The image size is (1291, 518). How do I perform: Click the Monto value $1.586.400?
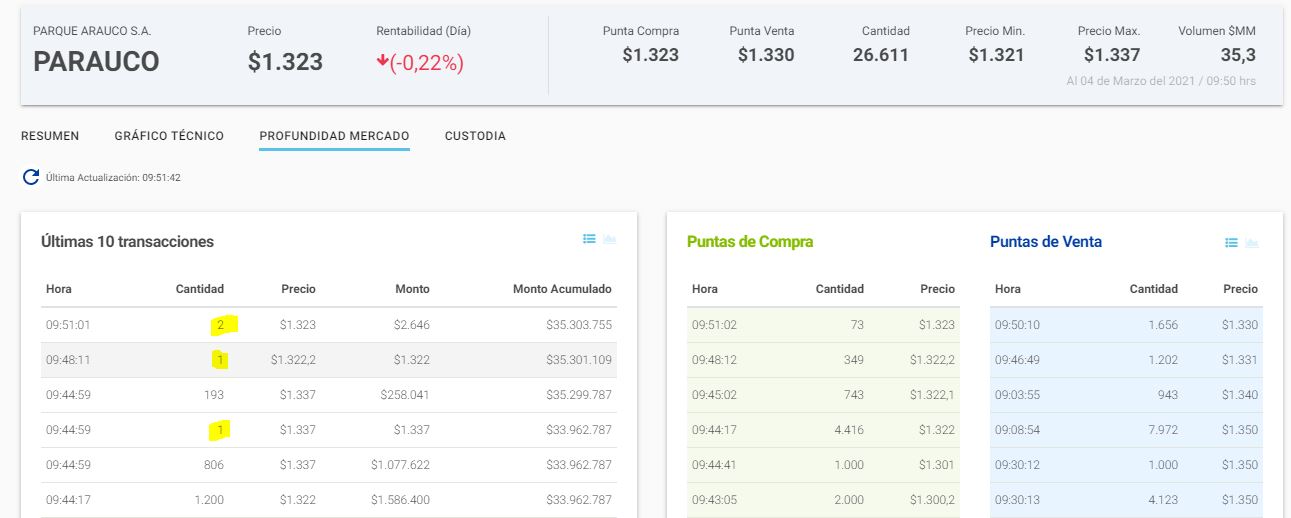(400, 500)
